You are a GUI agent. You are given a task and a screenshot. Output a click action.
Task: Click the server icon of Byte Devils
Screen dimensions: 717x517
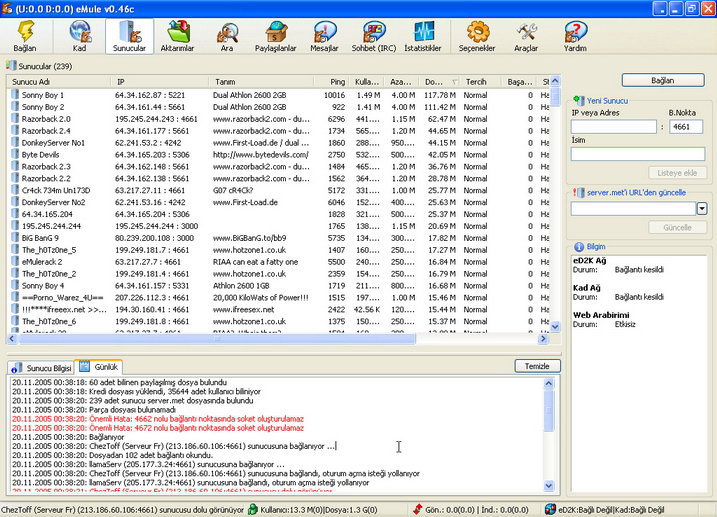pyautogui.click(x=15, y=154)
